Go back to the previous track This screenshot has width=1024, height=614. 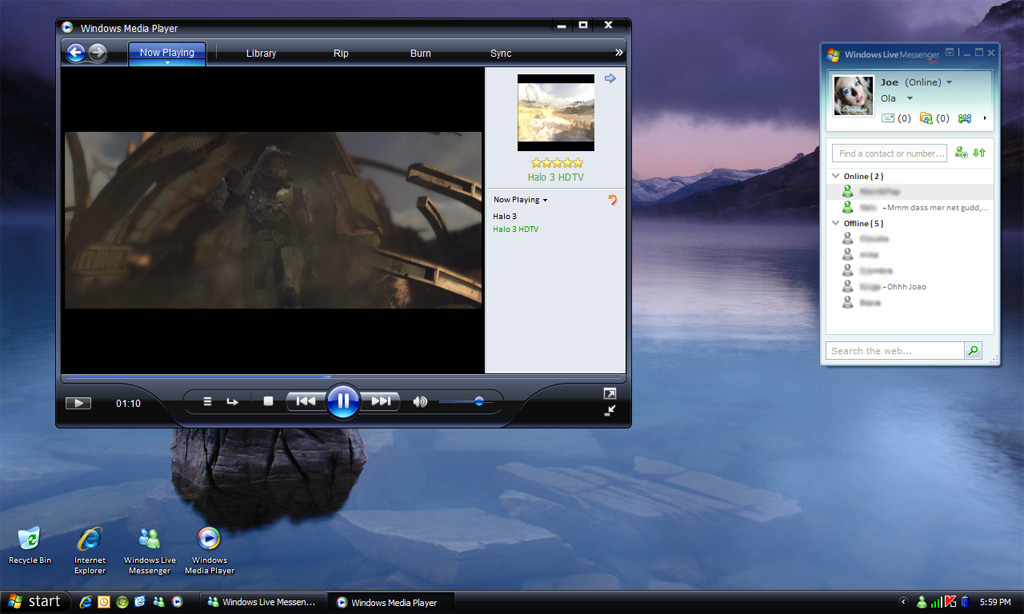[305, 401]
